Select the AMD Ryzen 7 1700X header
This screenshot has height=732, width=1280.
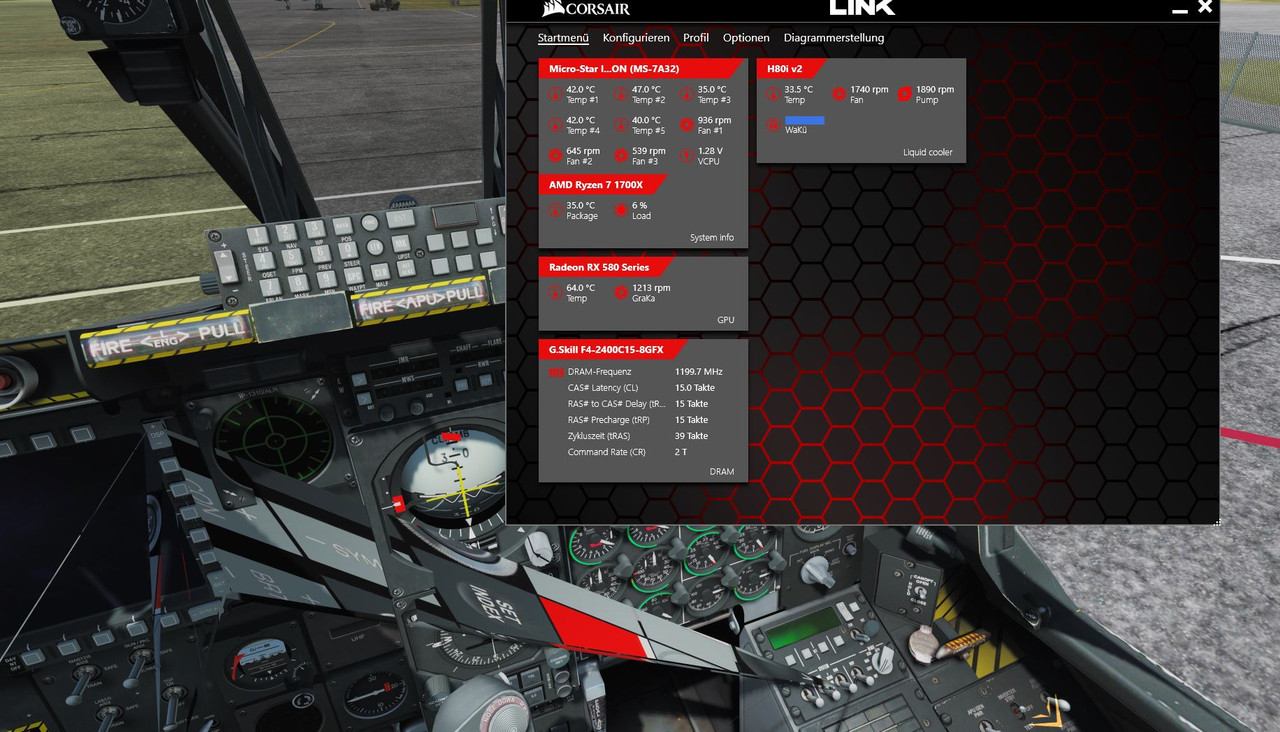(x=603, y=185)
